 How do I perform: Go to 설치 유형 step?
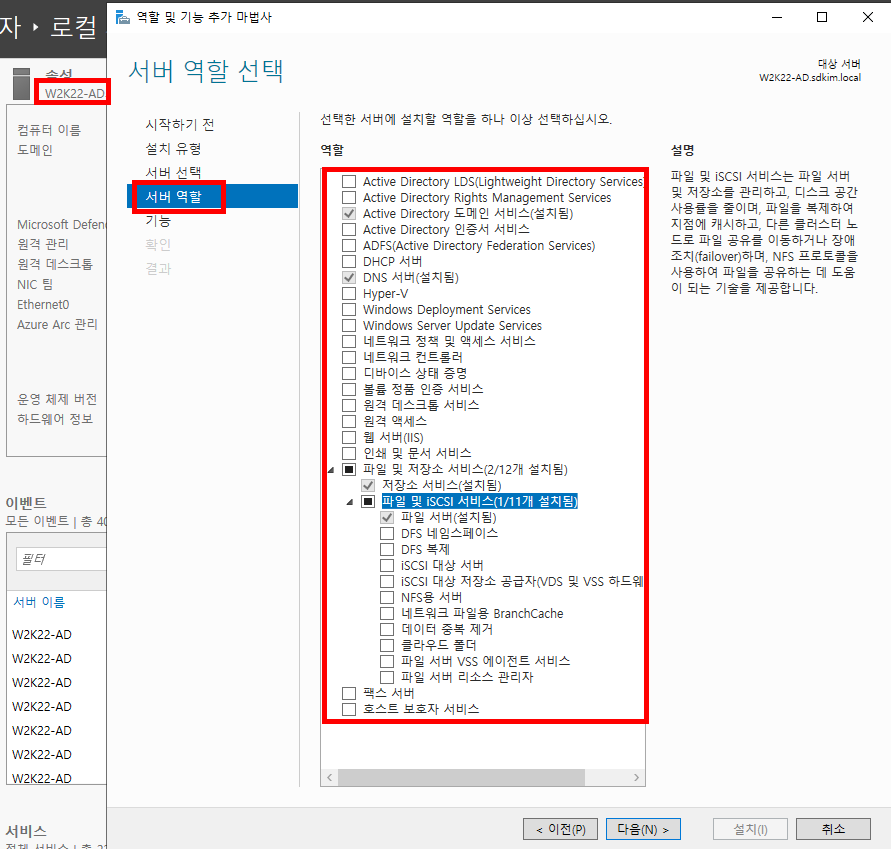[x=173, y=149]
